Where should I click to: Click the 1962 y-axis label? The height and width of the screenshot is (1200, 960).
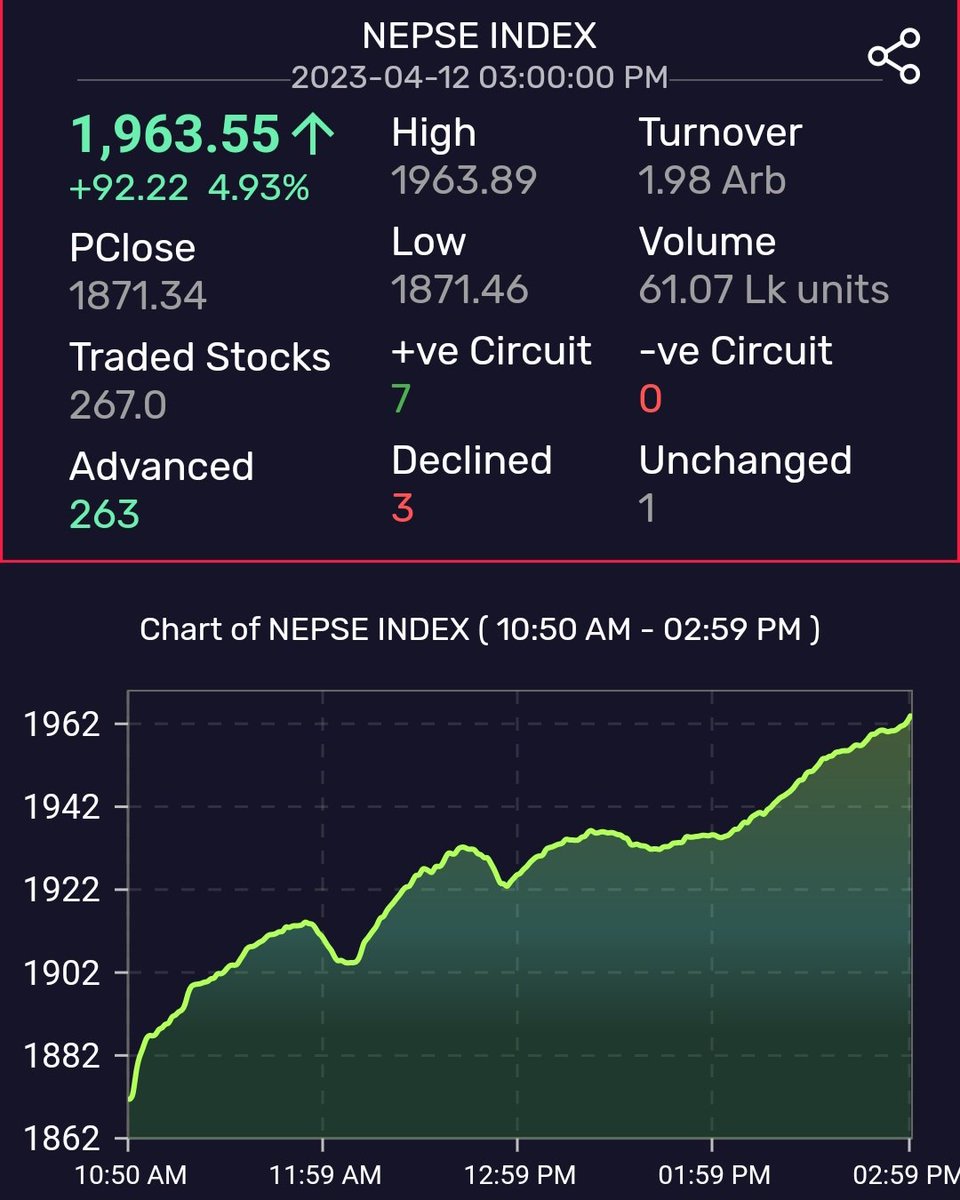(x=61, y=724)
